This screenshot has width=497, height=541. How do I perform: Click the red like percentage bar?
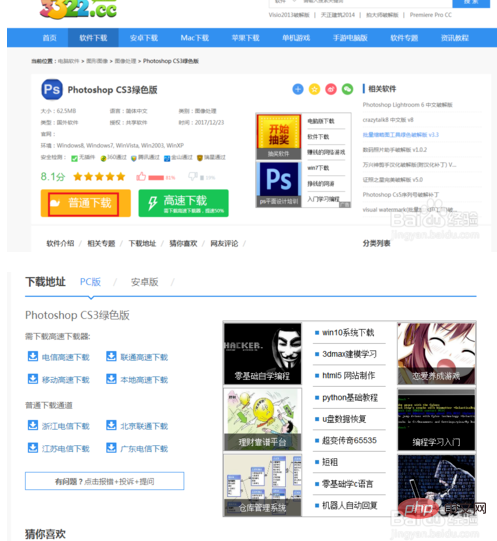[x=156, y=178]
